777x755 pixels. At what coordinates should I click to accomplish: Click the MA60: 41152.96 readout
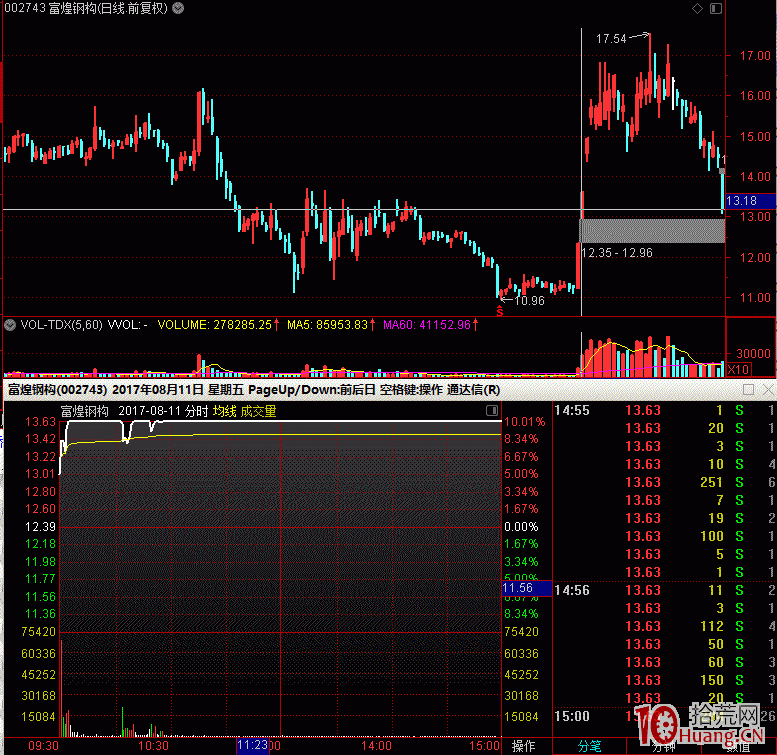point(427,325)
